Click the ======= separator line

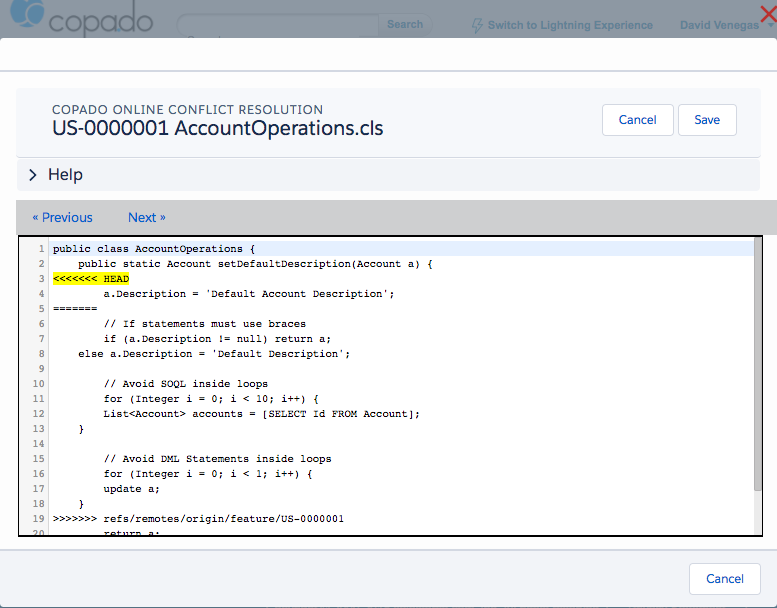(x=75, y=309)
